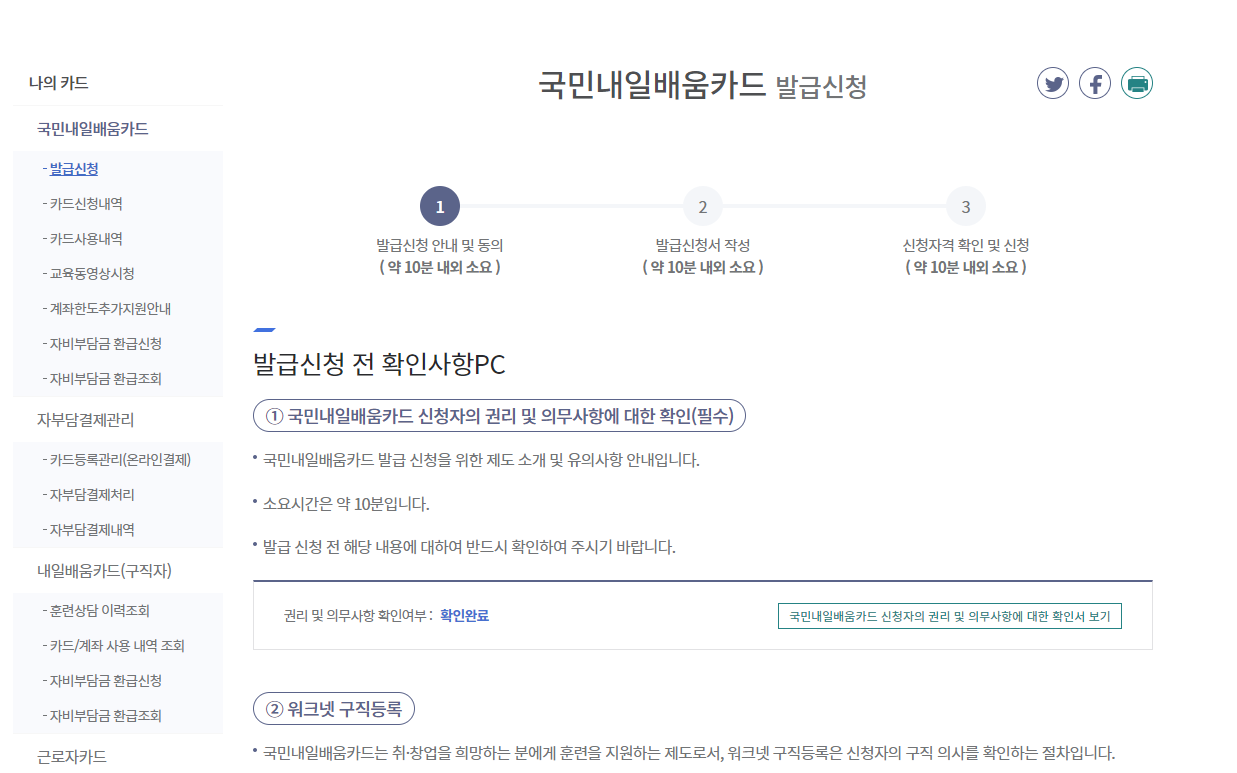
Task: Select 국민내일배움카드 sidebar section
Action: click(93, 129)
